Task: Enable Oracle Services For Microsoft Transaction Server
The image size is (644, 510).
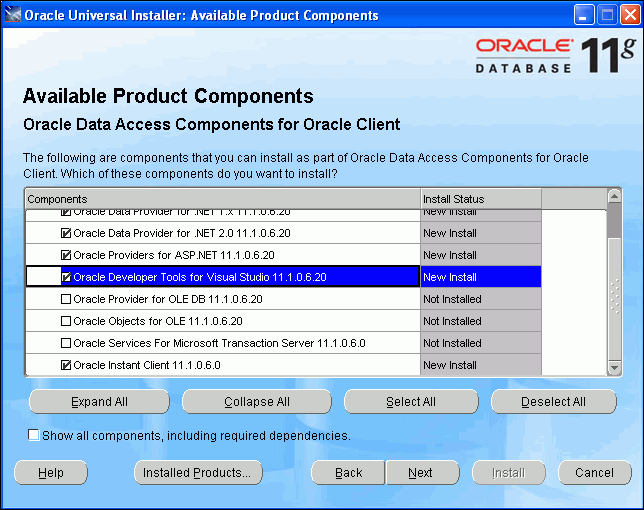Action: coord(66,343)
